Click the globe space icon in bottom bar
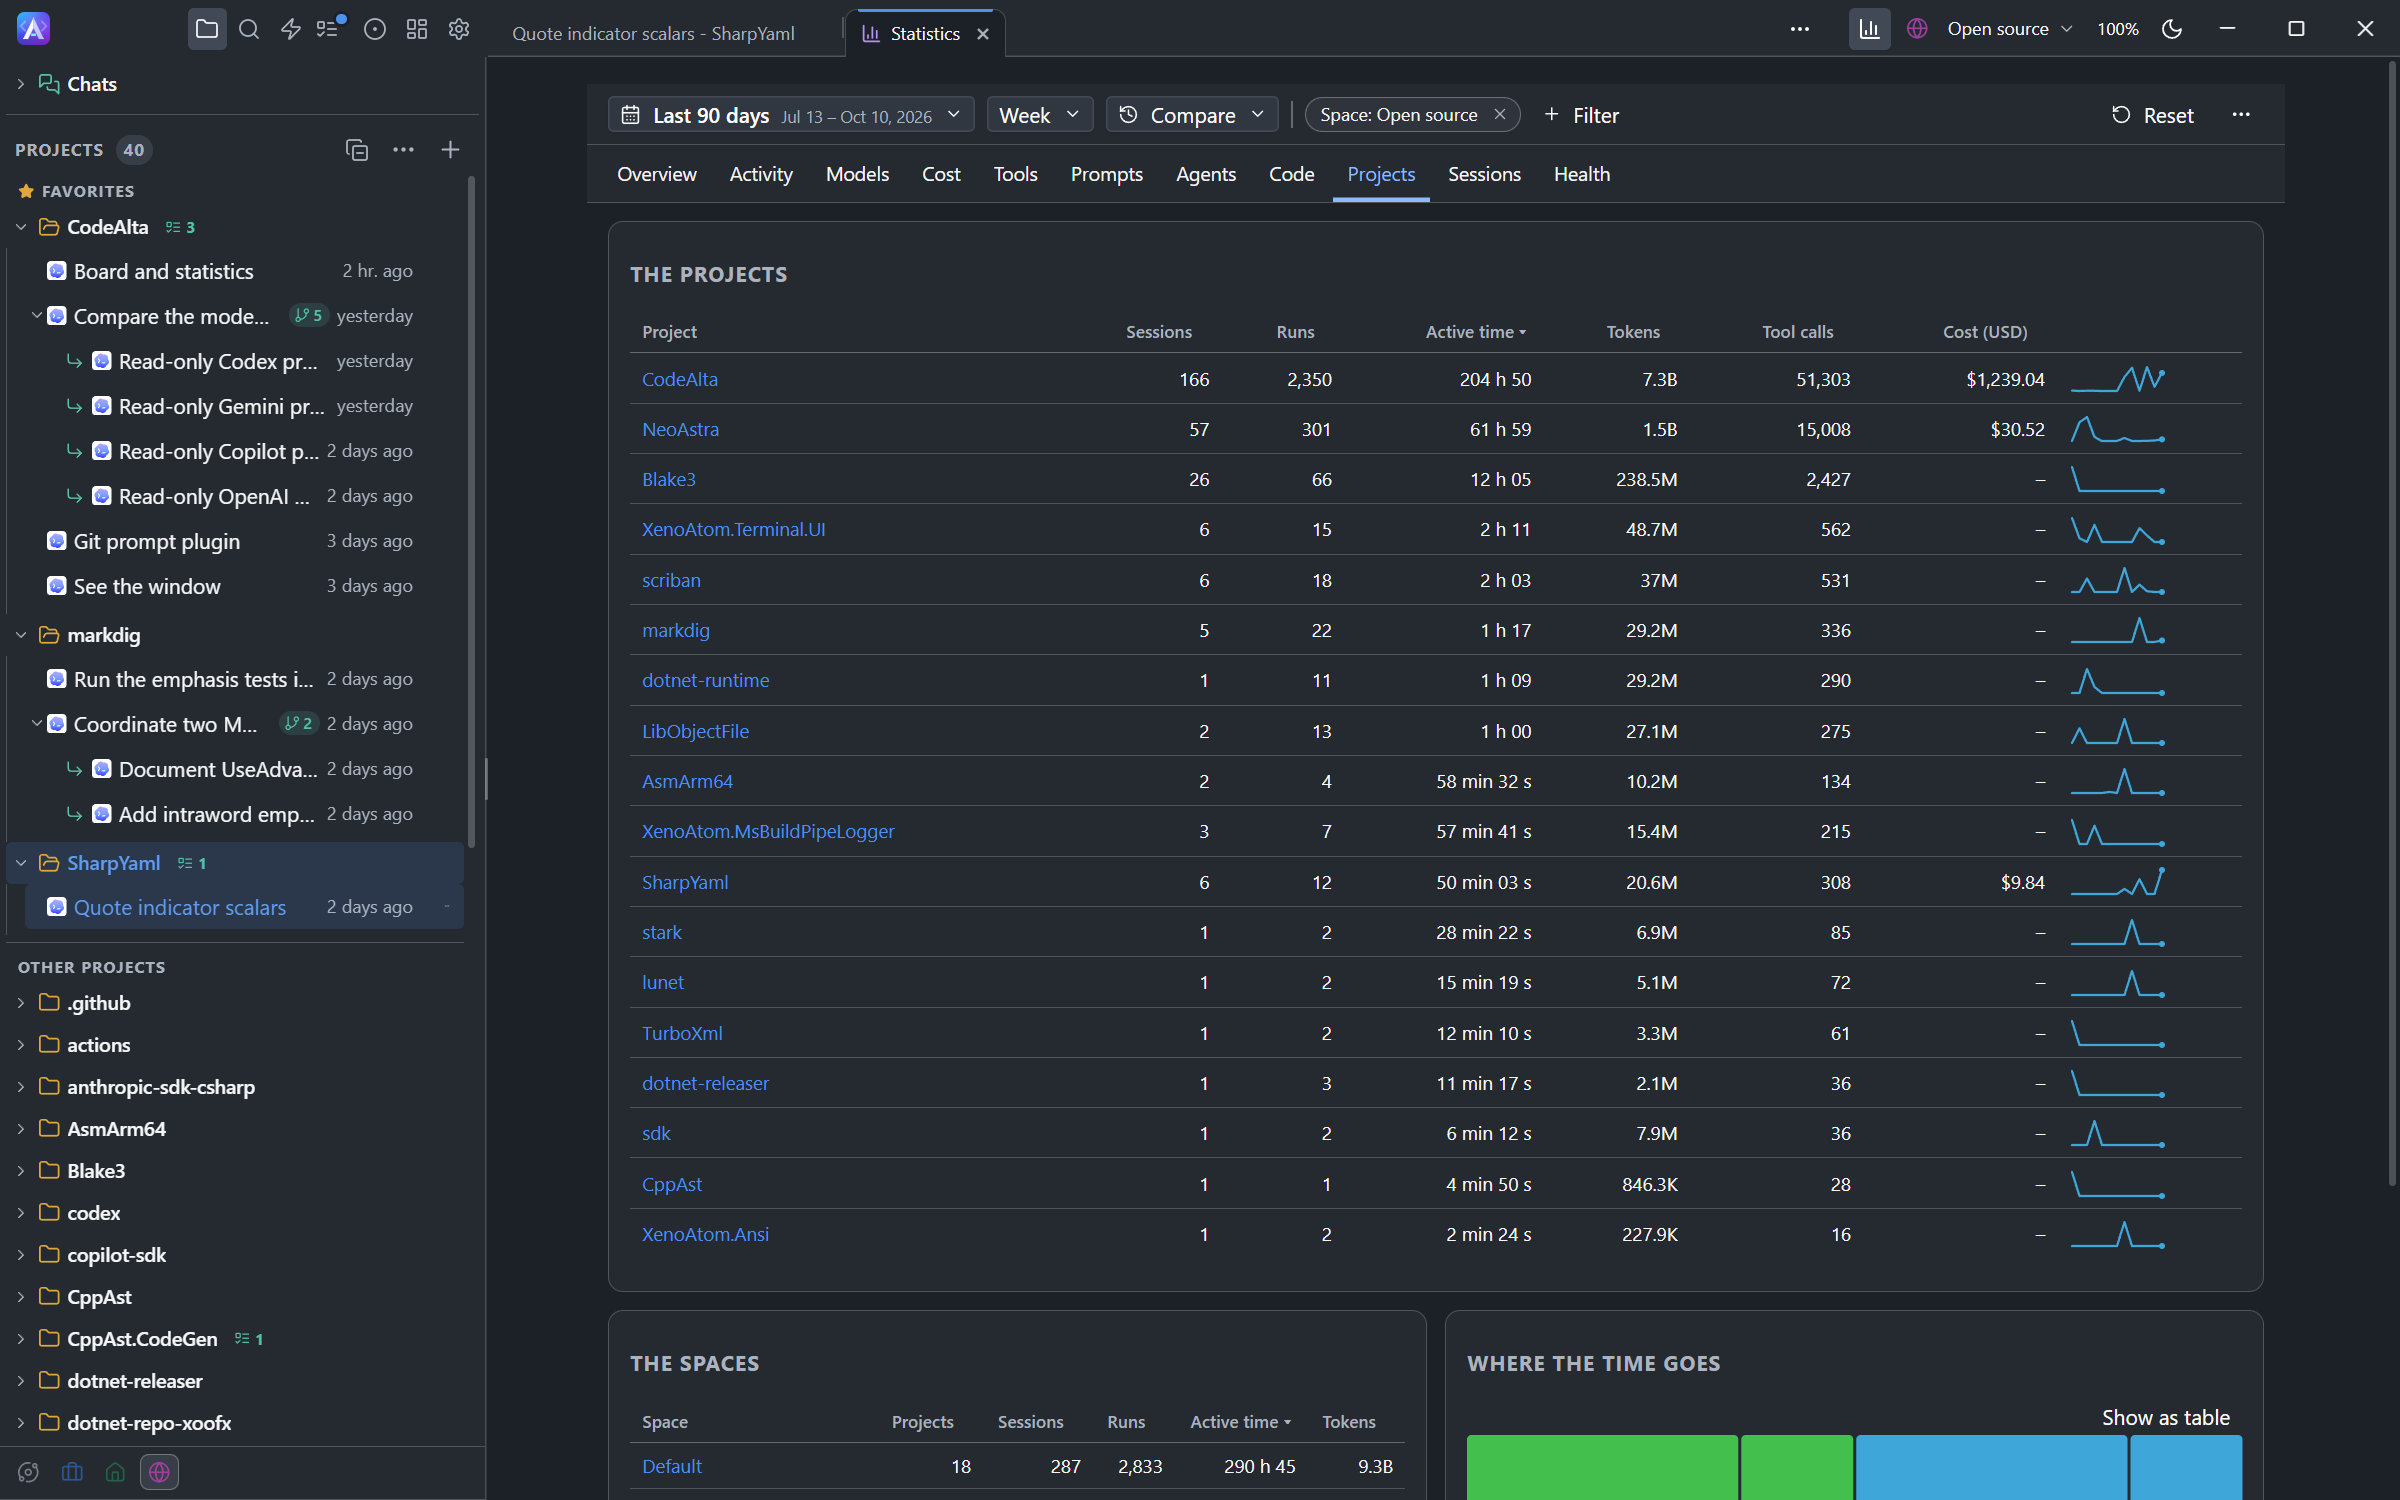Viewport: 2400px width, 1500px height. (x=159, y=1472)
